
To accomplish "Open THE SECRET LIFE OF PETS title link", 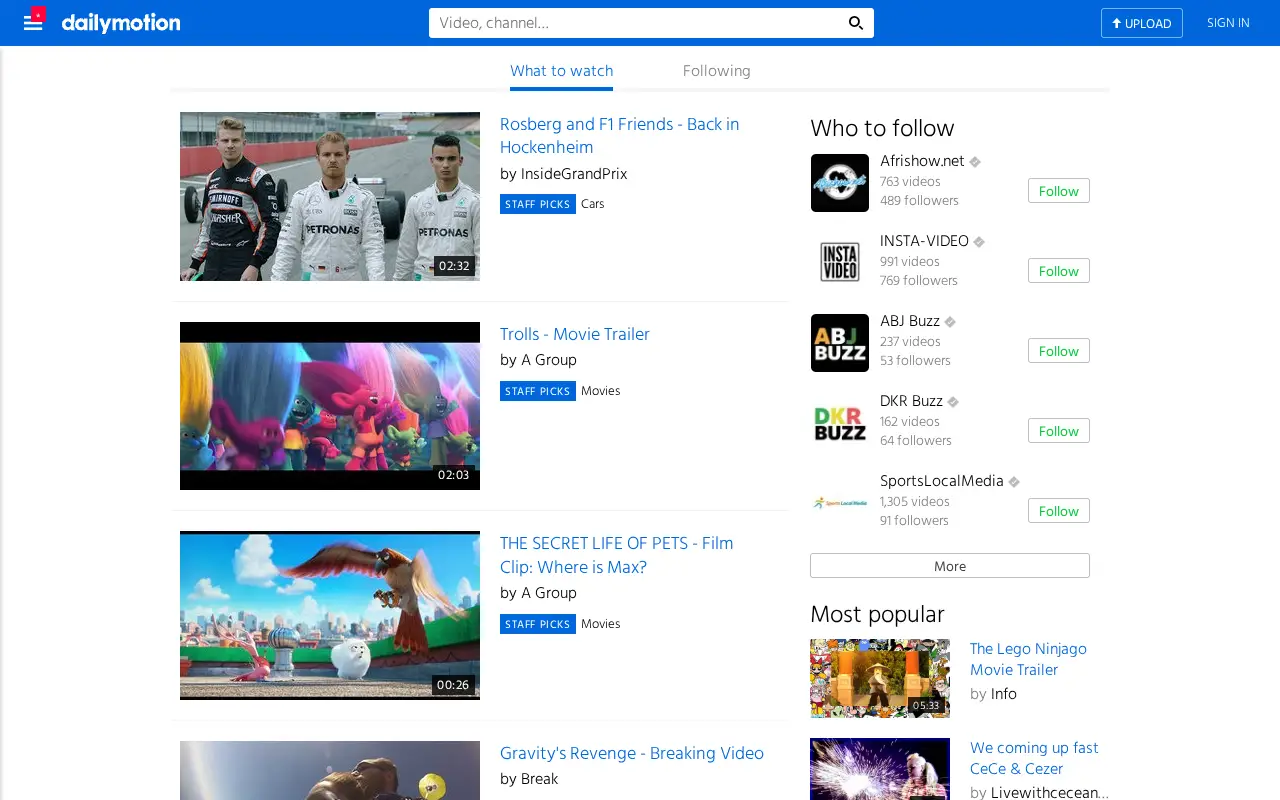I will pyautogui.click(x=617, y=555).
